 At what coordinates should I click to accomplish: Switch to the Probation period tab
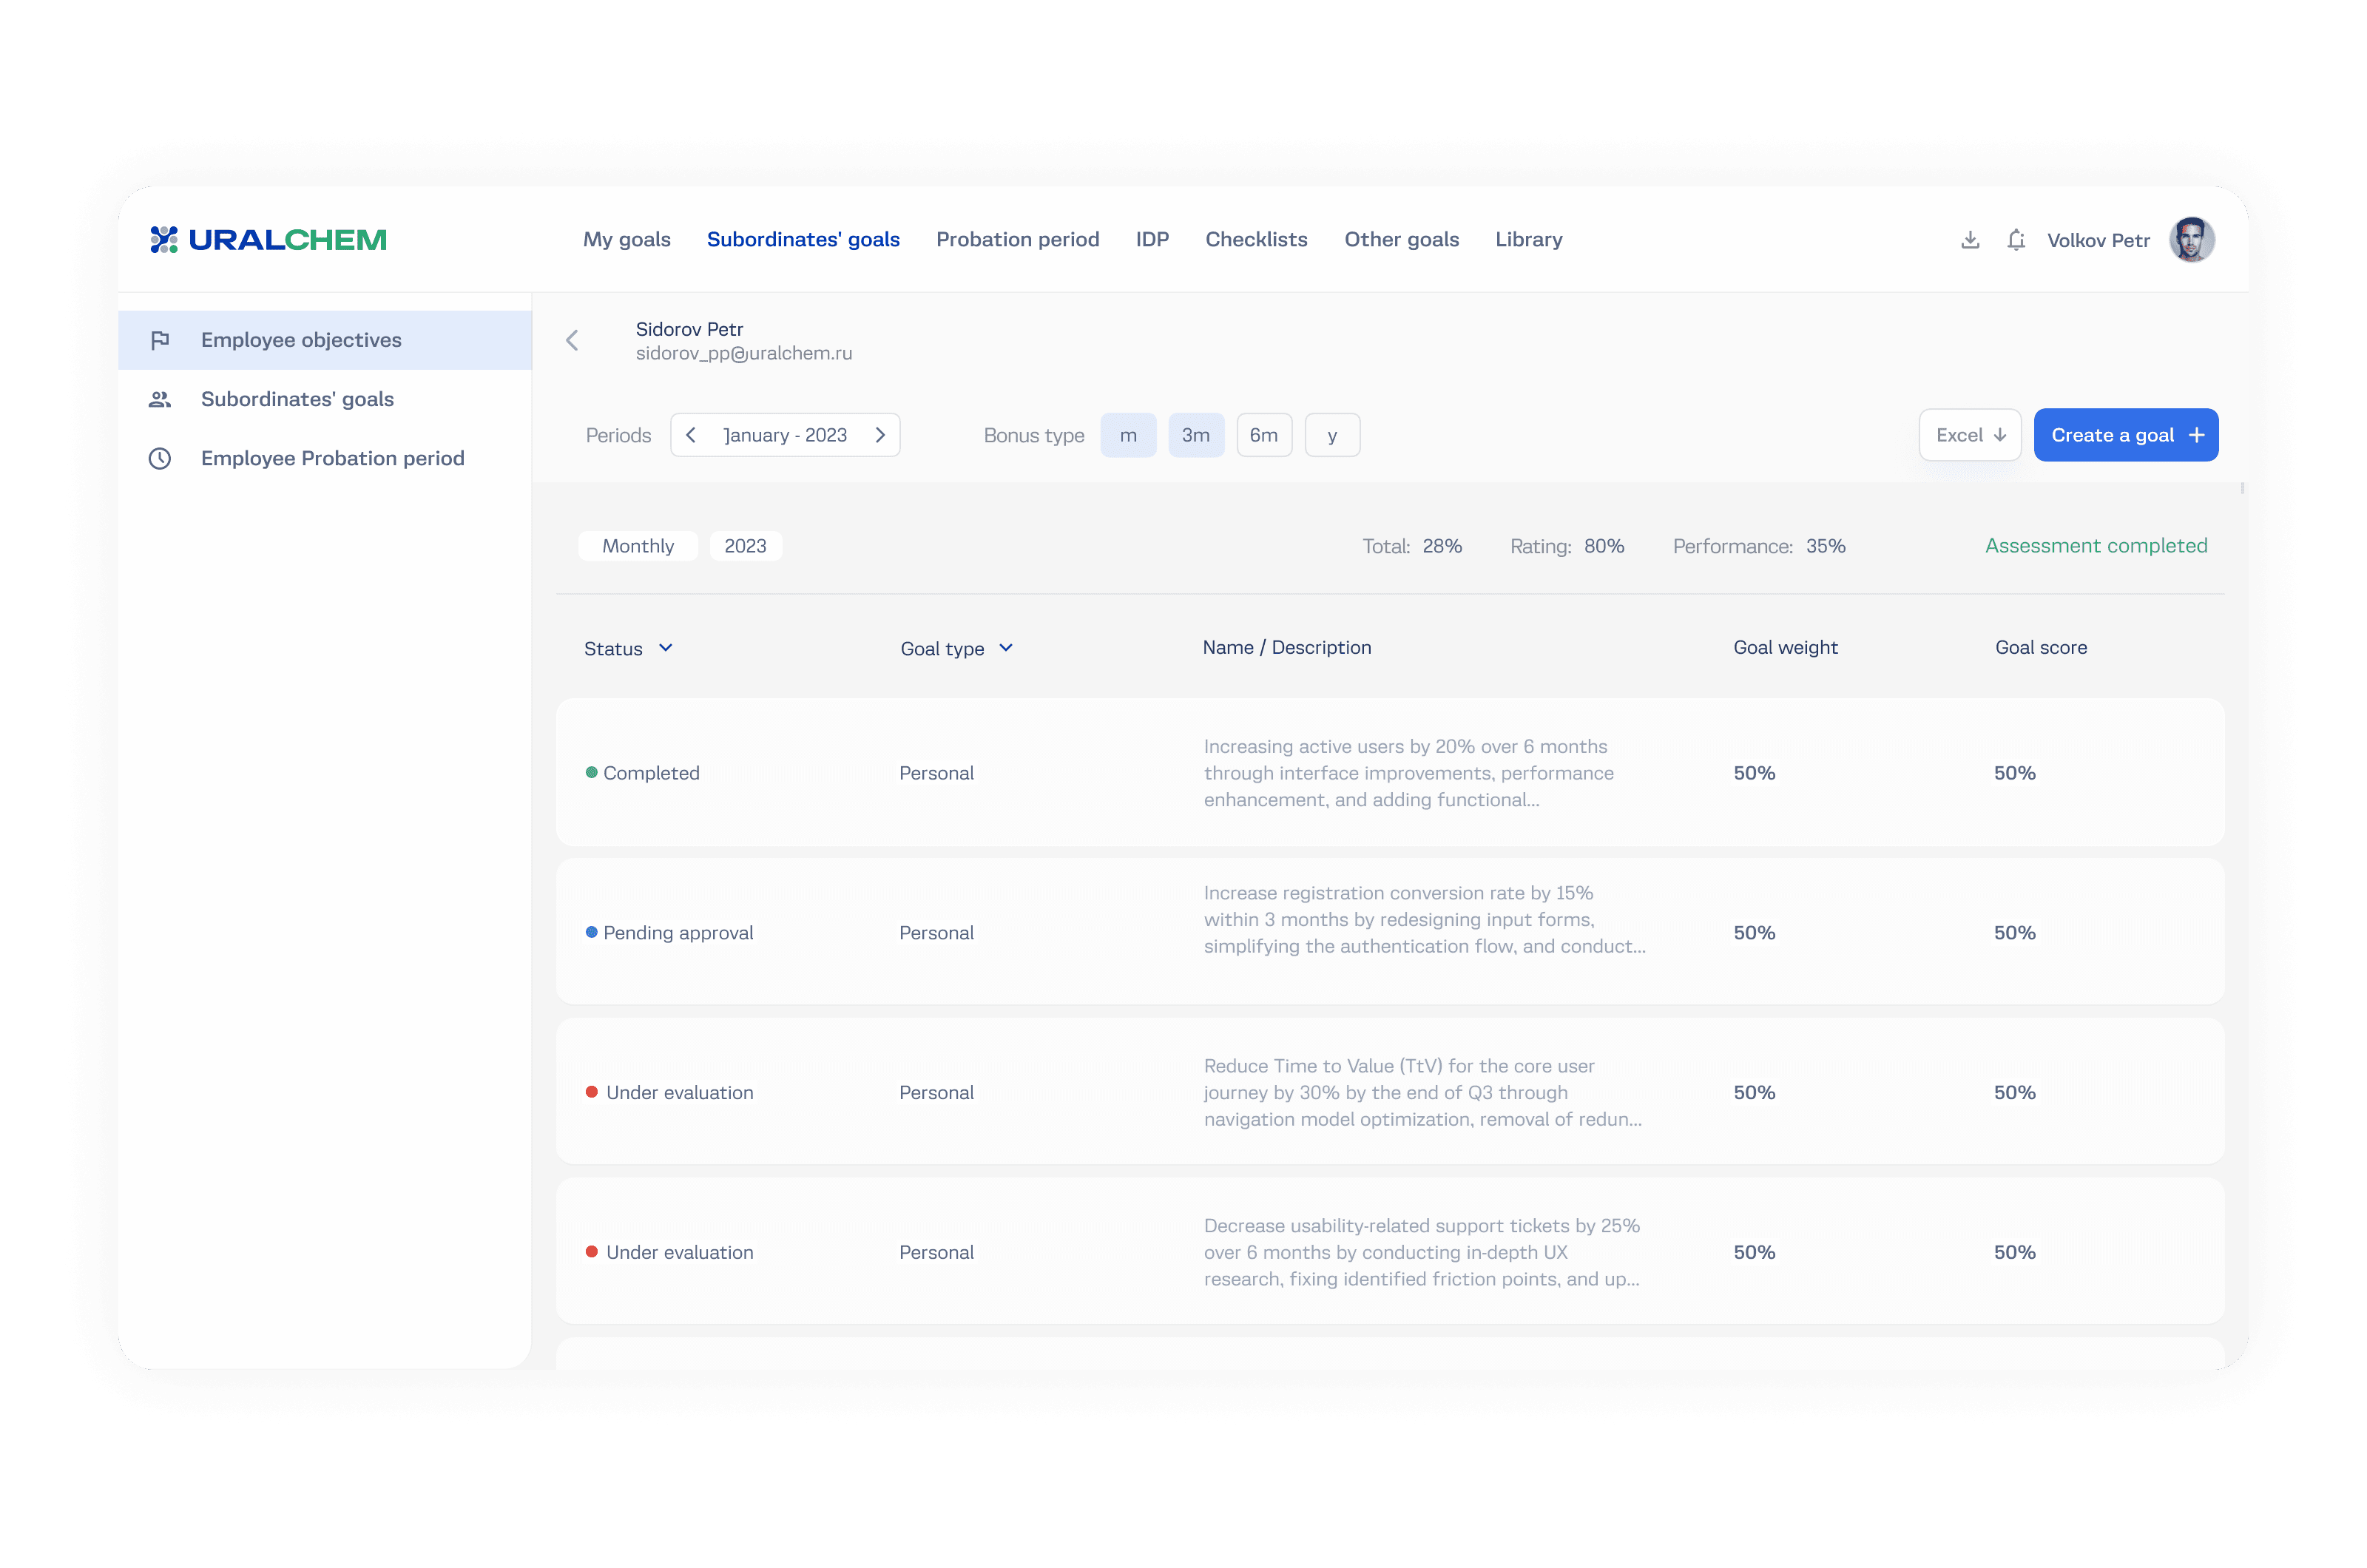[1017, 240]
